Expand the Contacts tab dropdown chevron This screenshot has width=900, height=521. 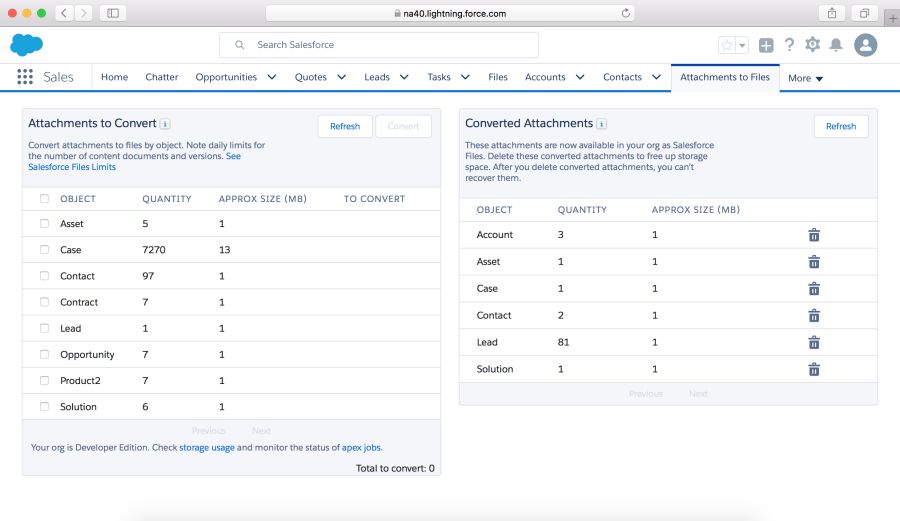(656, 77)
